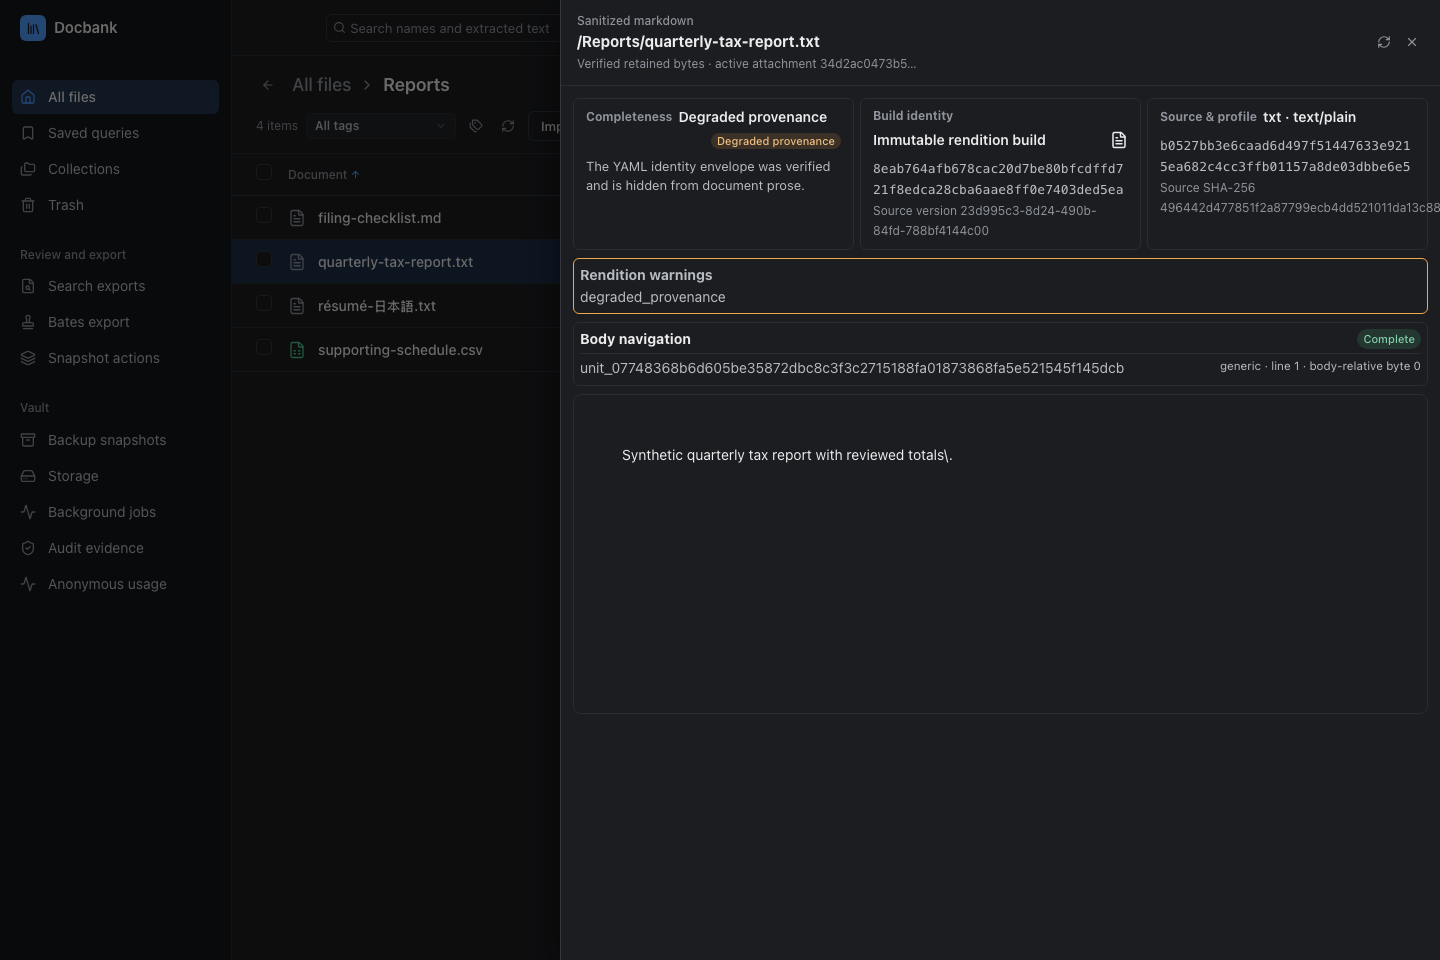Open Search exports
The width and height of the screenshot is (1440, 960).
tap(115, 286)
